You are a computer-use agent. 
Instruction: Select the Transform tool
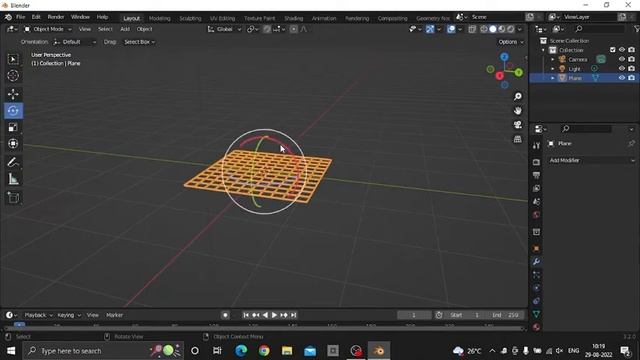point(13,144)
